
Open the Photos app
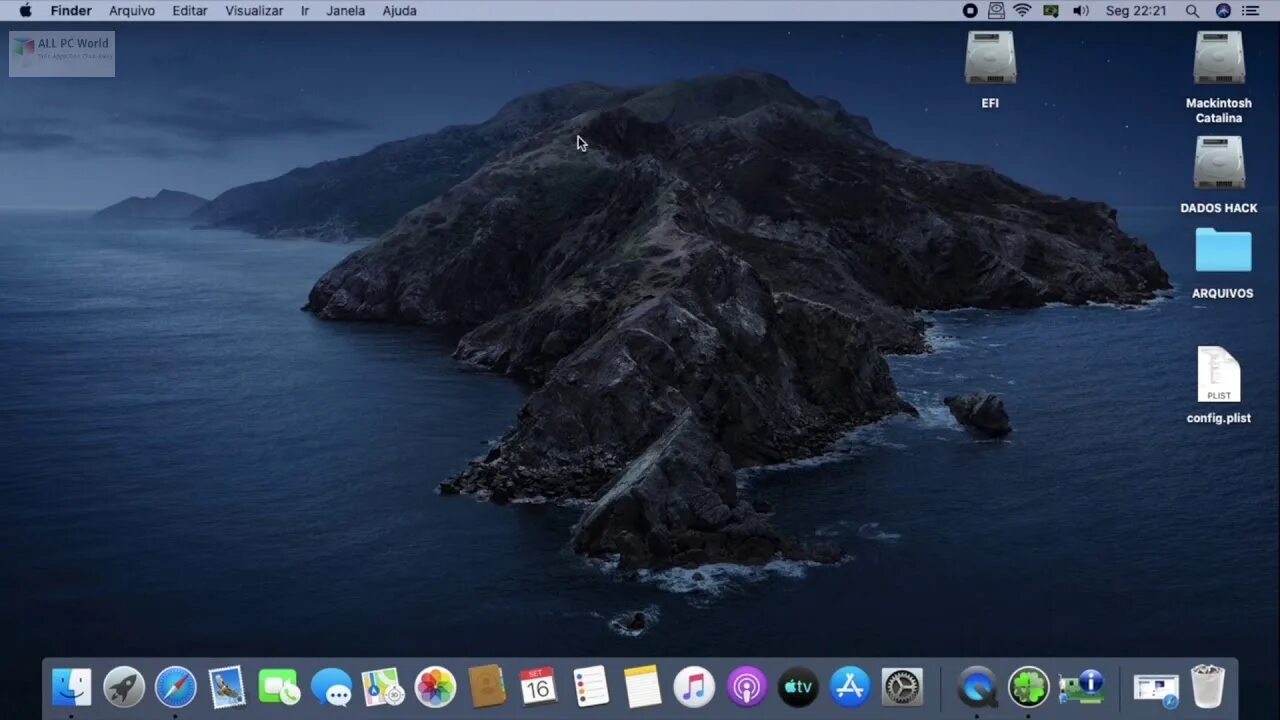435,687
